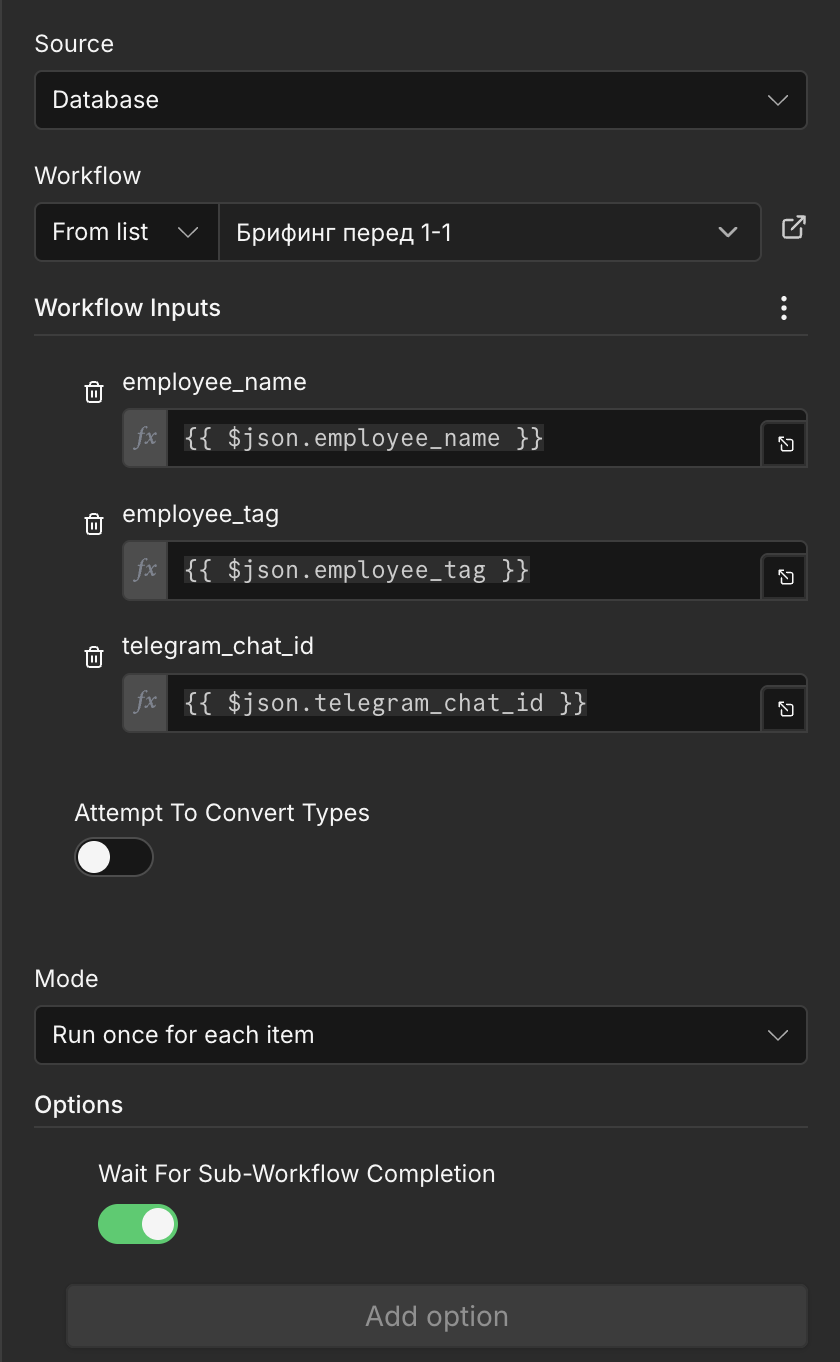
Task: Click the employee_tag expression field
Action: click(x=460, y=570)
